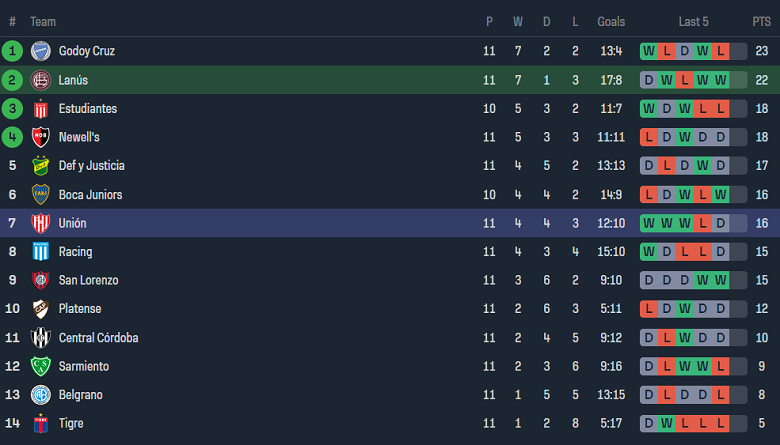Click Lanús's latest win result badge
Image resolution: width=780 pixels, height=445 pixels.
721,80
